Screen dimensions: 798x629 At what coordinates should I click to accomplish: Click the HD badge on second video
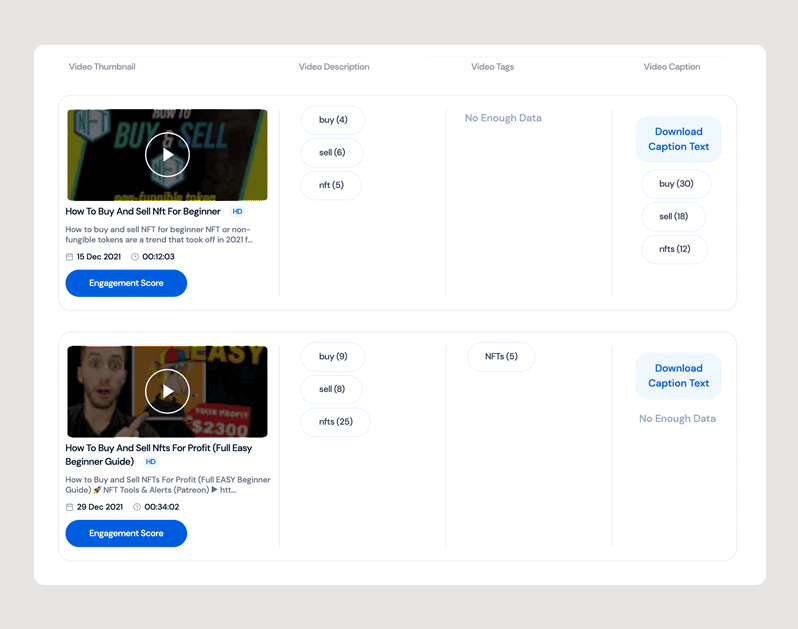(151, 462)
